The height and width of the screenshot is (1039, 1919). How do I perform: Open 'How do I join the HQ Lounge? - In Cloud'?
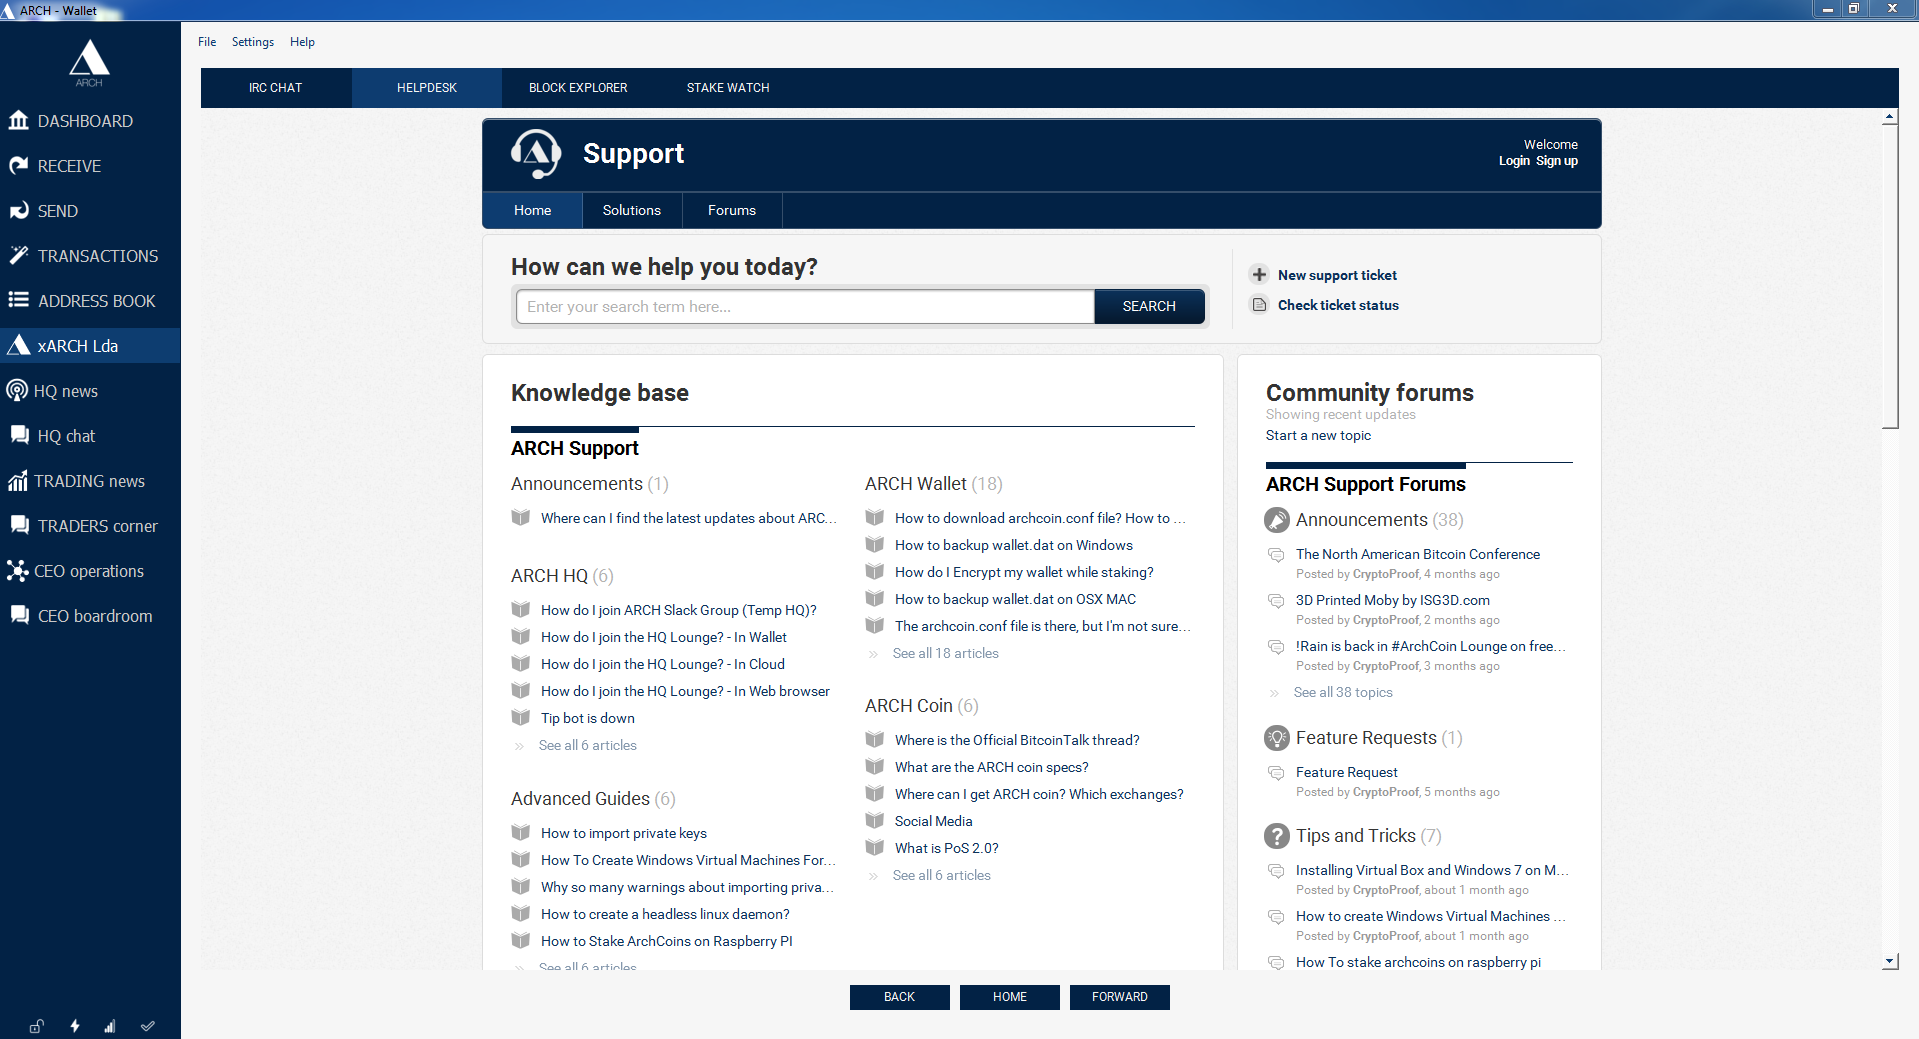[x=663, y=664]
